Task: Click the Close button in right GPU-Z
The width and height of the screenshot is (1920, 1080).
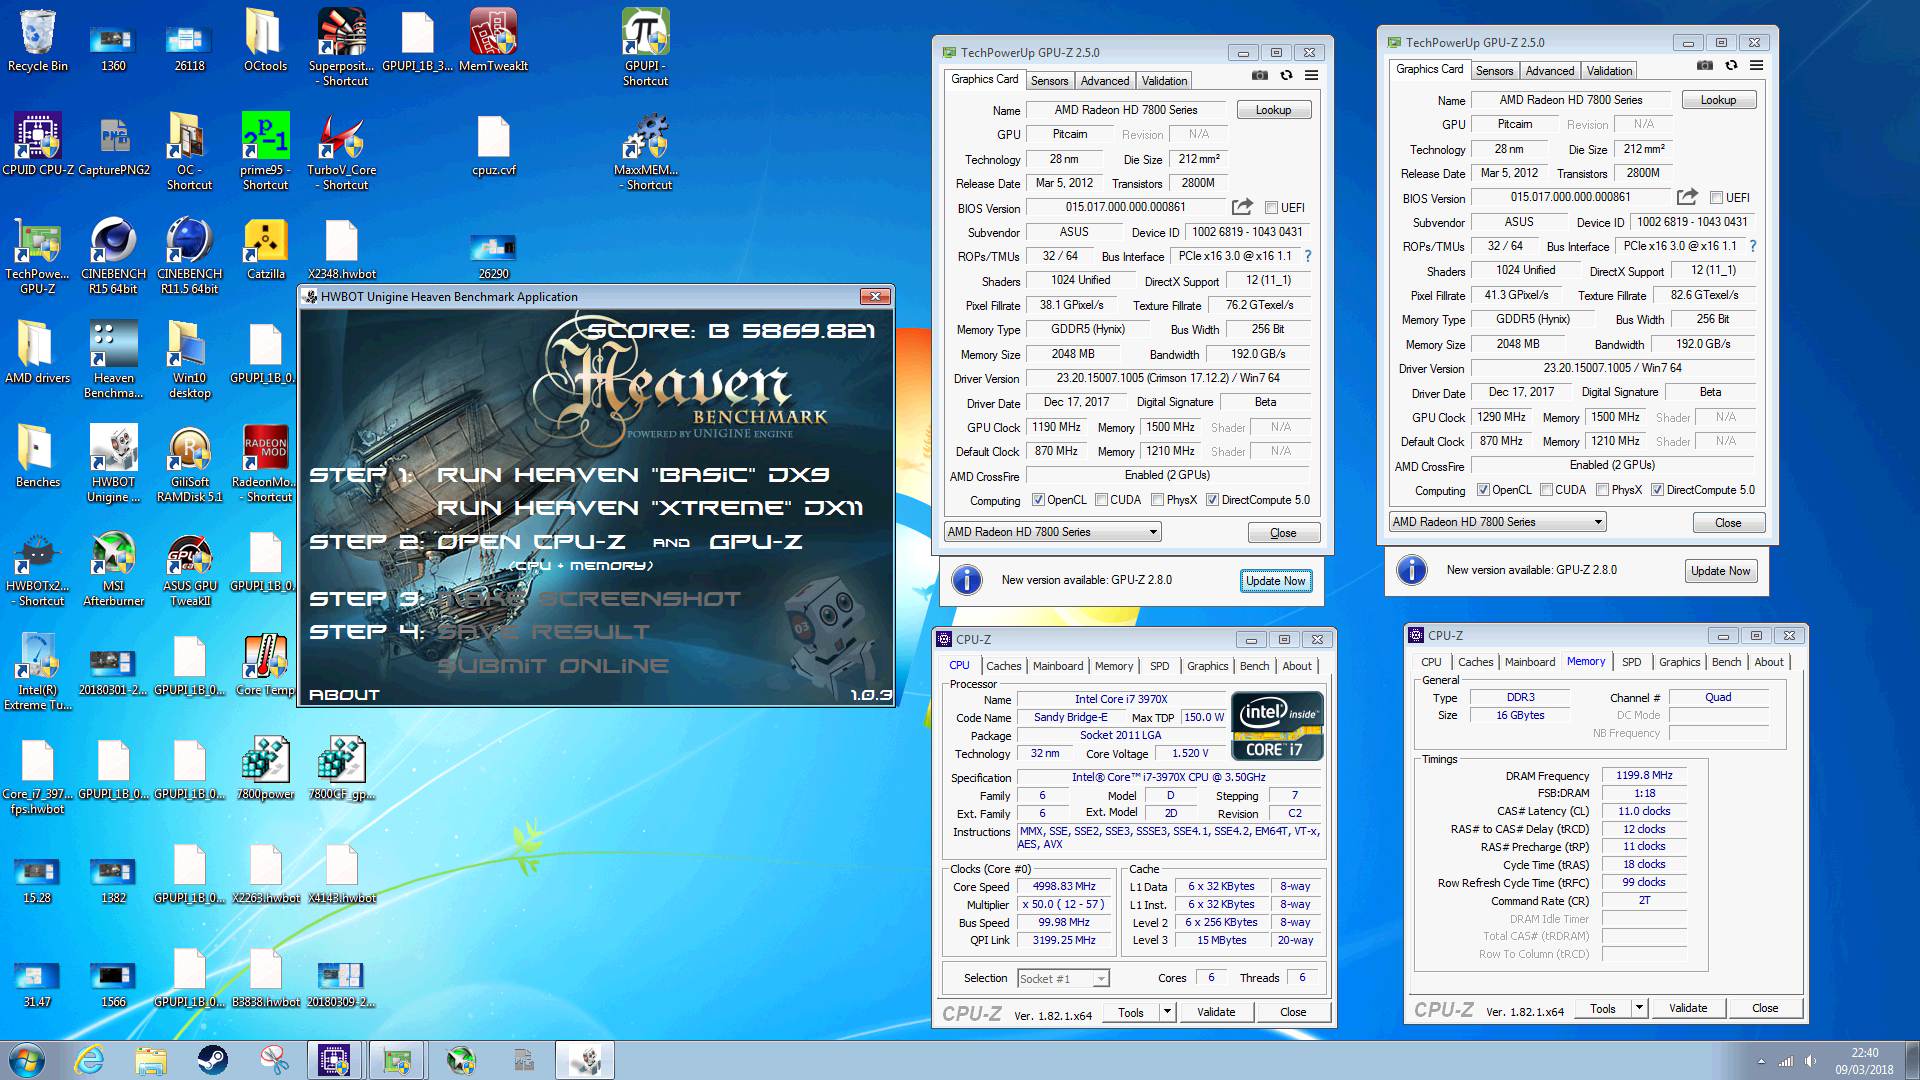Action: tap(1727, 523)
